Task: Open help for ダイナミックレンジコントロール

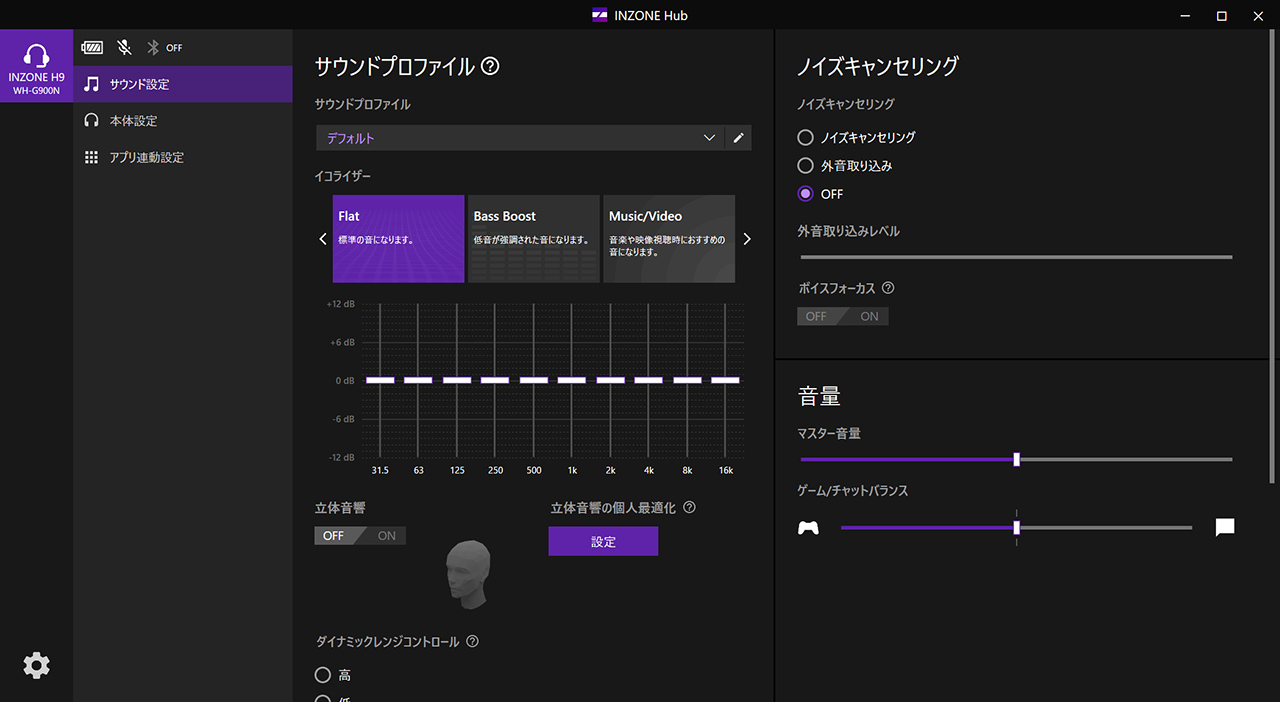Action: (472, 642)
